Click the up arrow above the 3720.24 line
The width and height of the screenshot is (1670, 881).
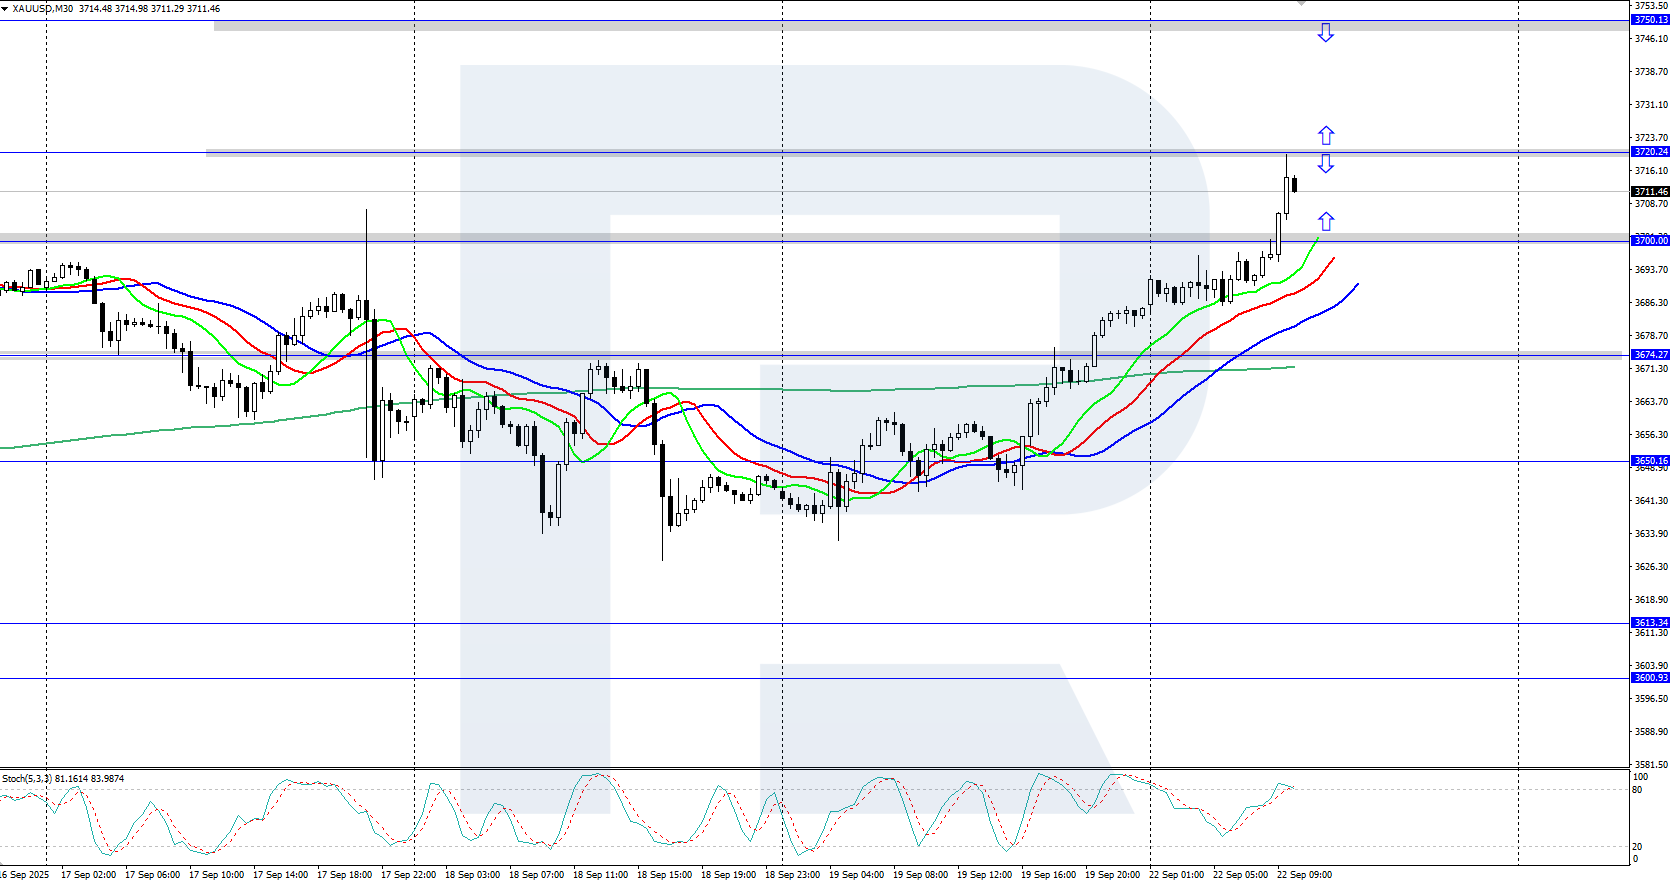pyautogui.click(x=1325, y=135)
